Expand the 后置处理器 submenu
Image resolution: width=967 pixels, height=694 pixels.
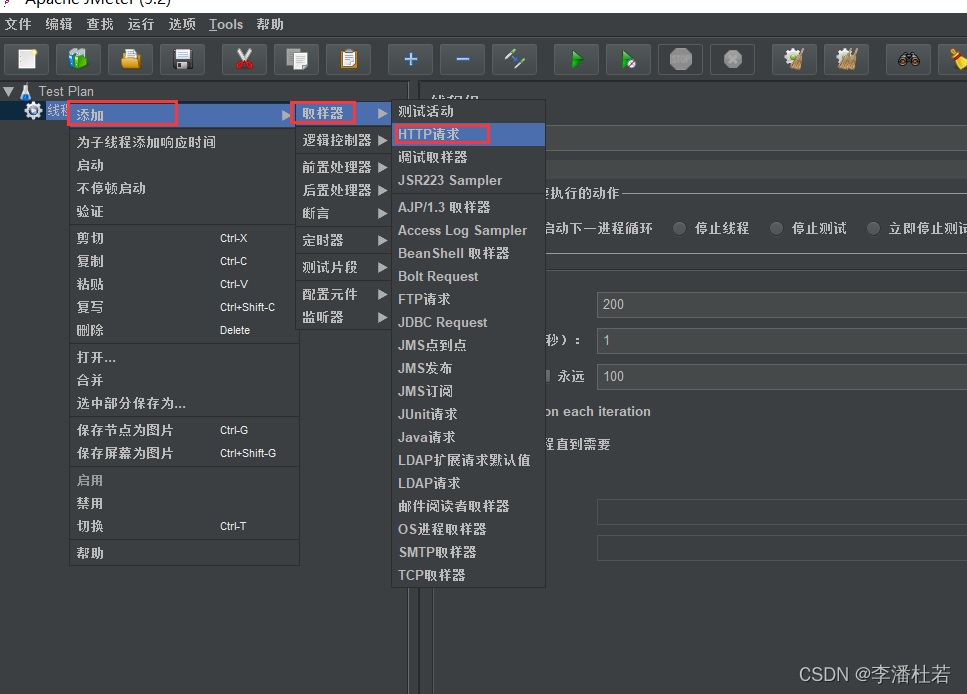click(x=343, y=190)
